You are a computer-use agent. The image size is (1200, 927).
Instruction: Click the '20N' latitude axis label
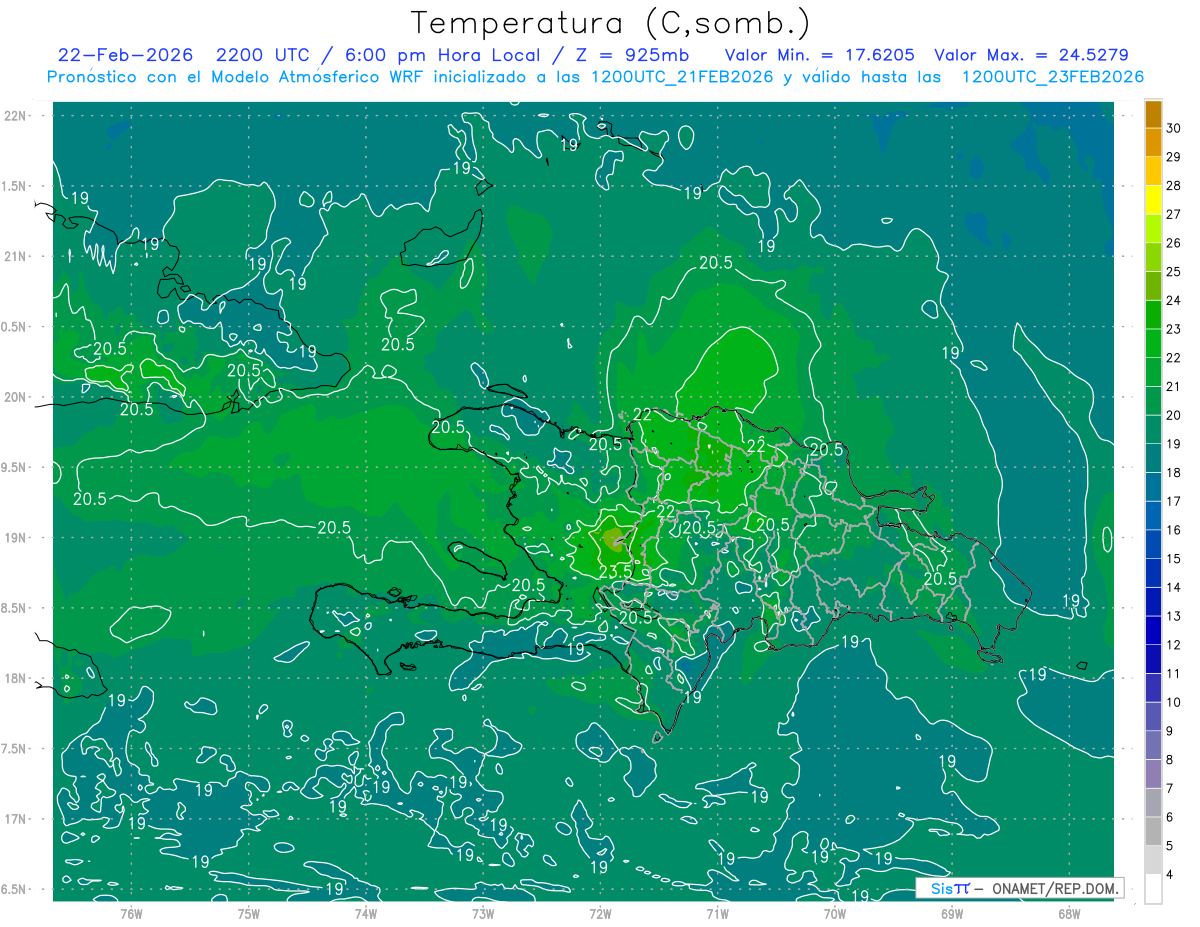[x=15, y=397]
